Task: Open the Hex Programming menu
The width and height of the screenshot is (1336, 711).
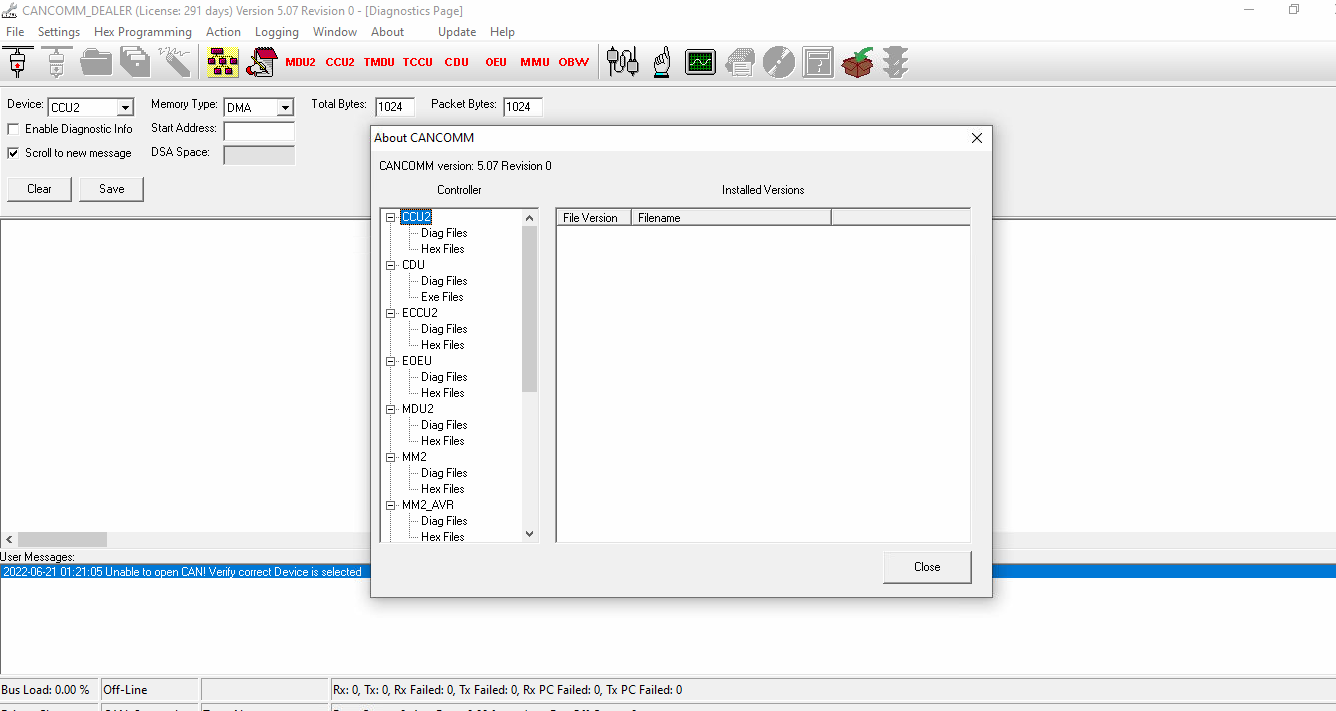Action: tap(142, 31)
